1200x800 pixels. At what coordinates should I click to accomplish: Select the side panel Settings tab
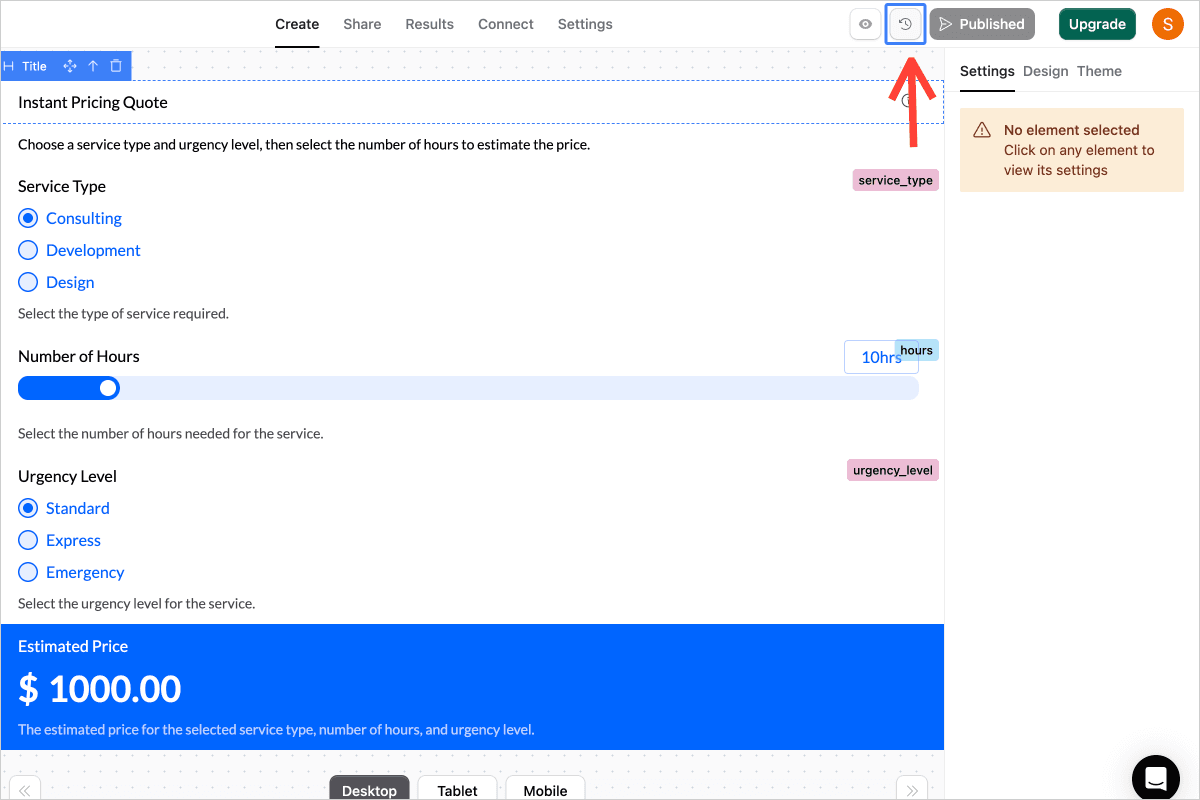coord(987,71)
